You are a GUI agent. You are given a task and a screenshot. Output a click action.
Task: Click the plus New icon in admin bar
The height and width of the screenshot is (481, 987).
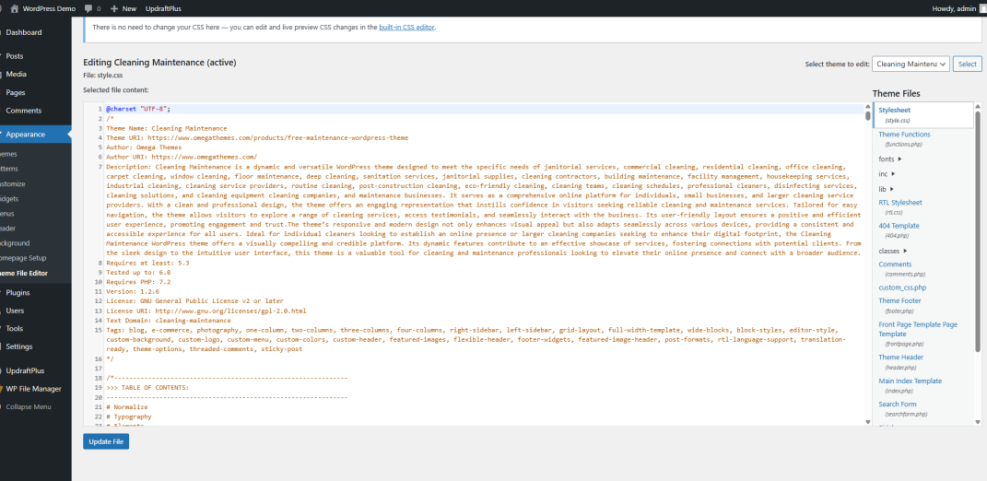114,9
